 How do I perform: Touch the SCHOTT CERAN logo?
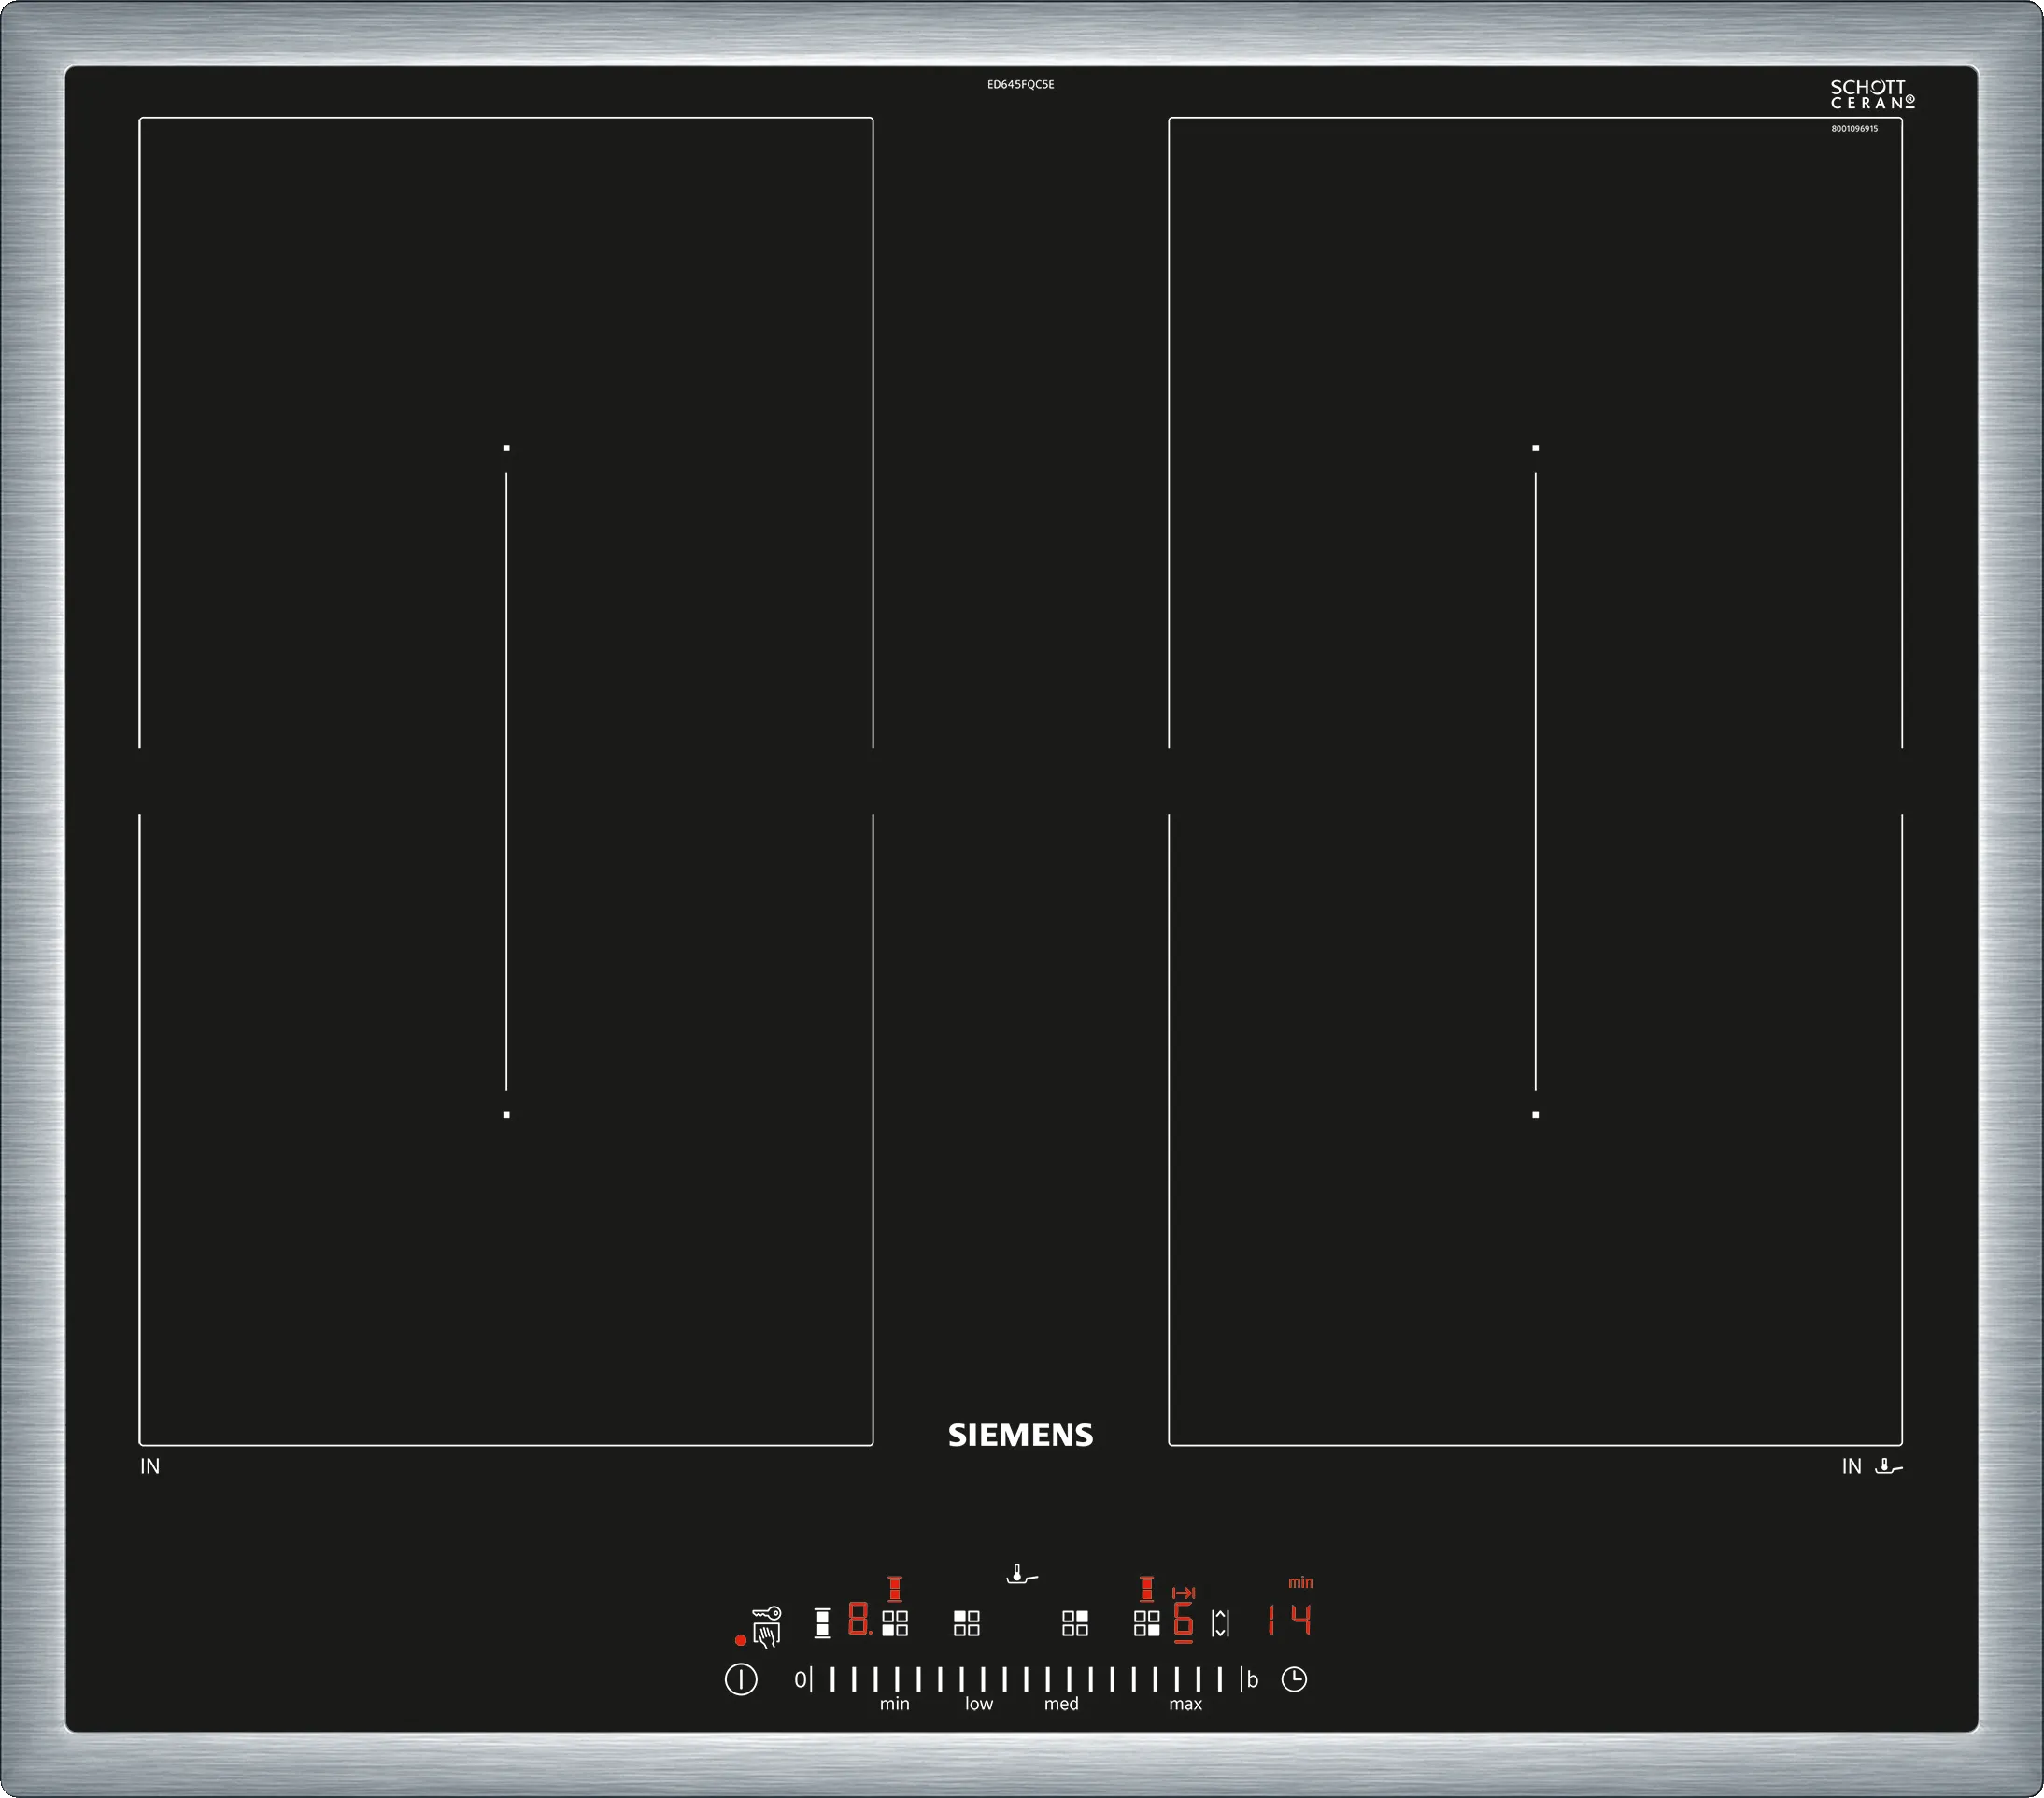1872,95
